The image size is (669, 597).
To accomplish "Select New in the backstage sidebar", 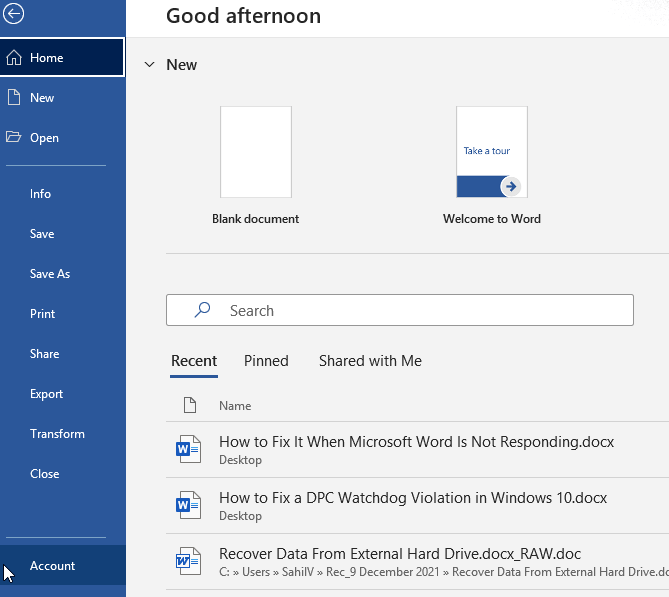I will tap(62, 97).
